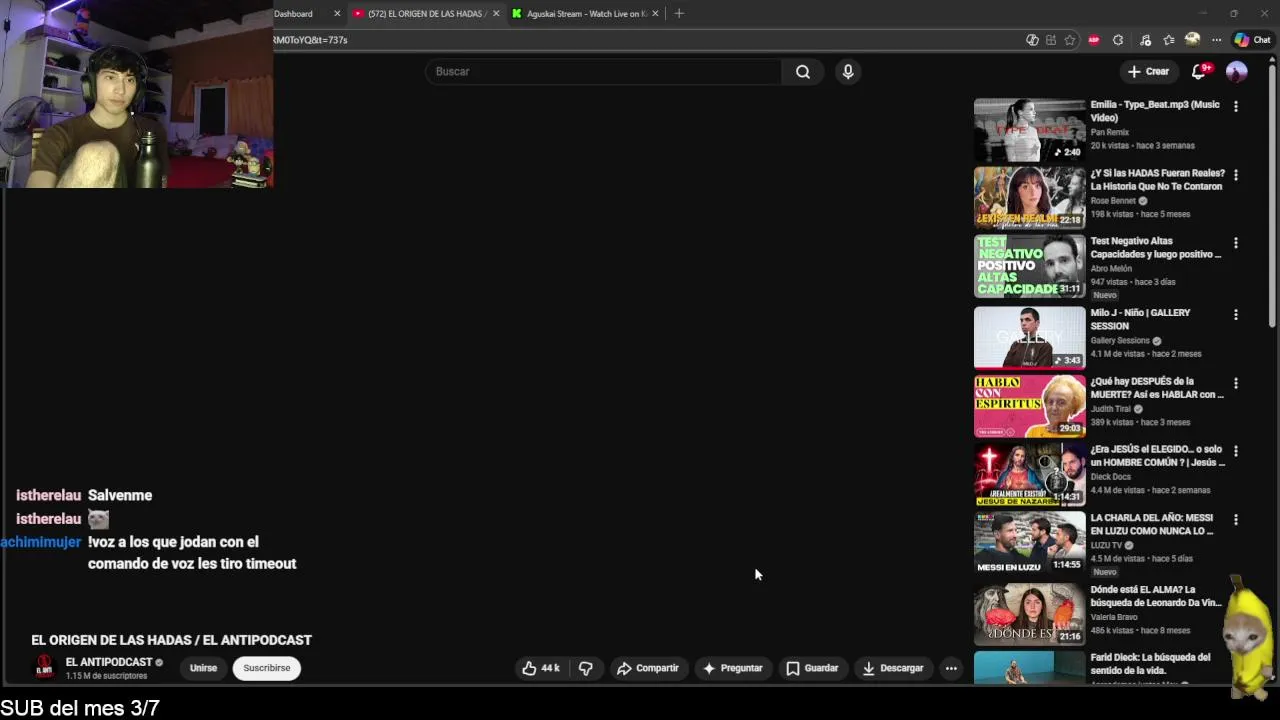
Task: Click the music media control toolbar icon
Action: click(x=1145, y=40)
